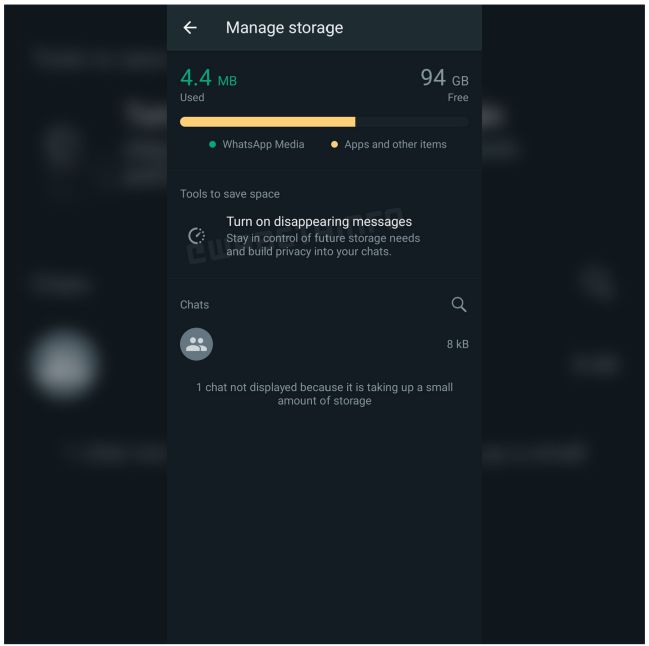The height and width of the screenshot is (646, 649).
Task: Click the Stay in control of storage description
Action: tap(323, 245)
